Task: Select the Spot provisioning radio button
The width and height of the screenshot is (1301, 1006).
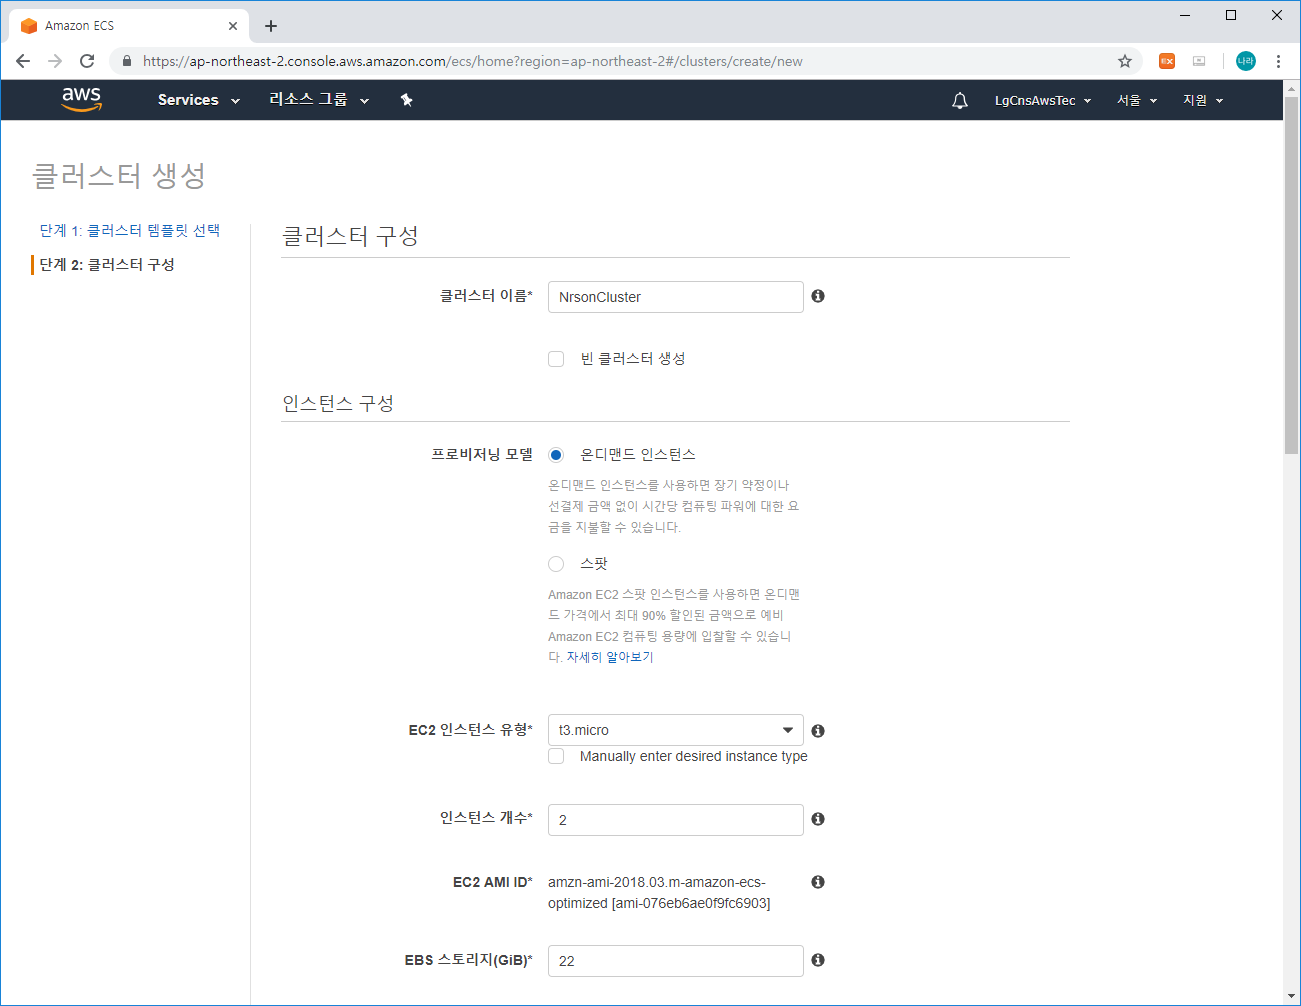Action: click(556, 564)
